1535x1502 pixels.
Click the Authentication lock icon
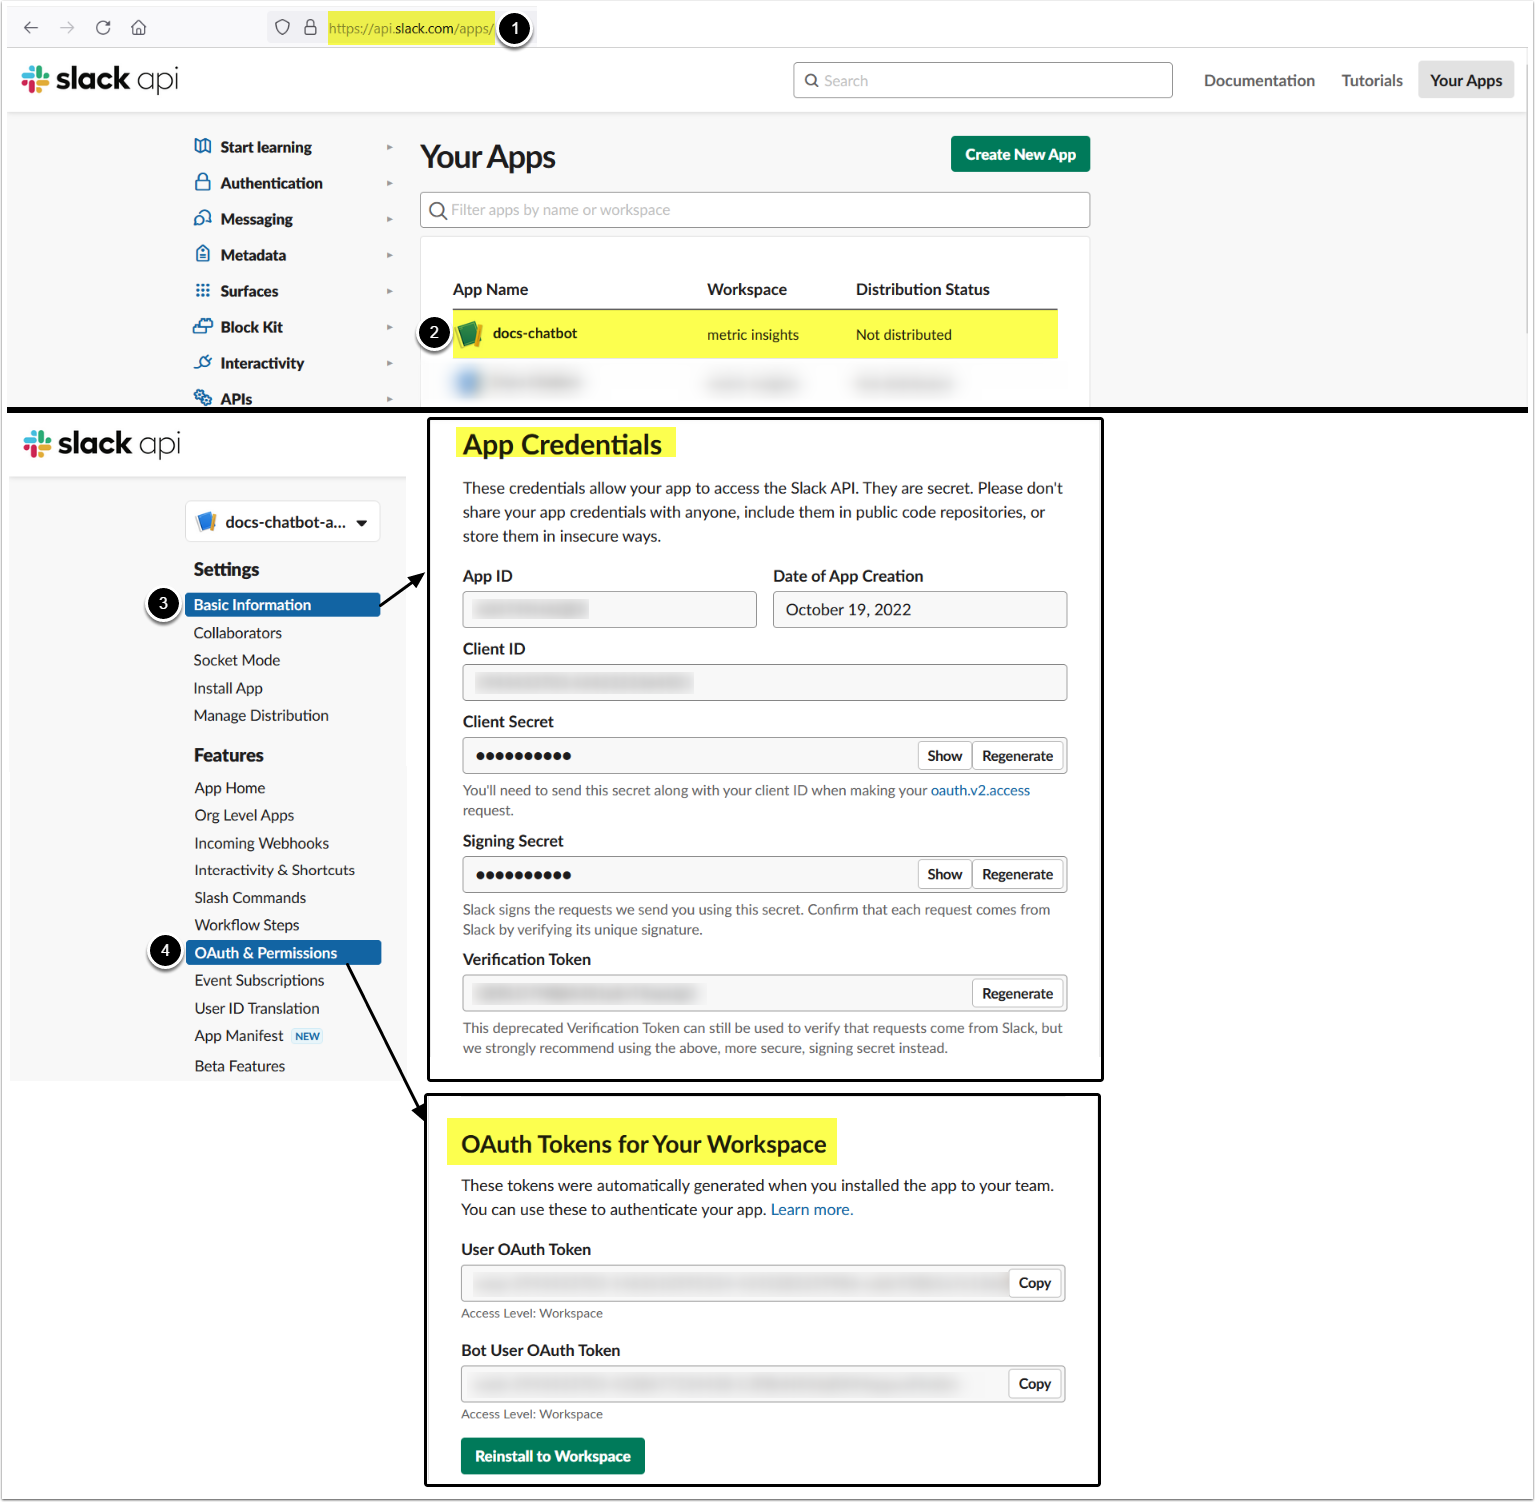203,182
